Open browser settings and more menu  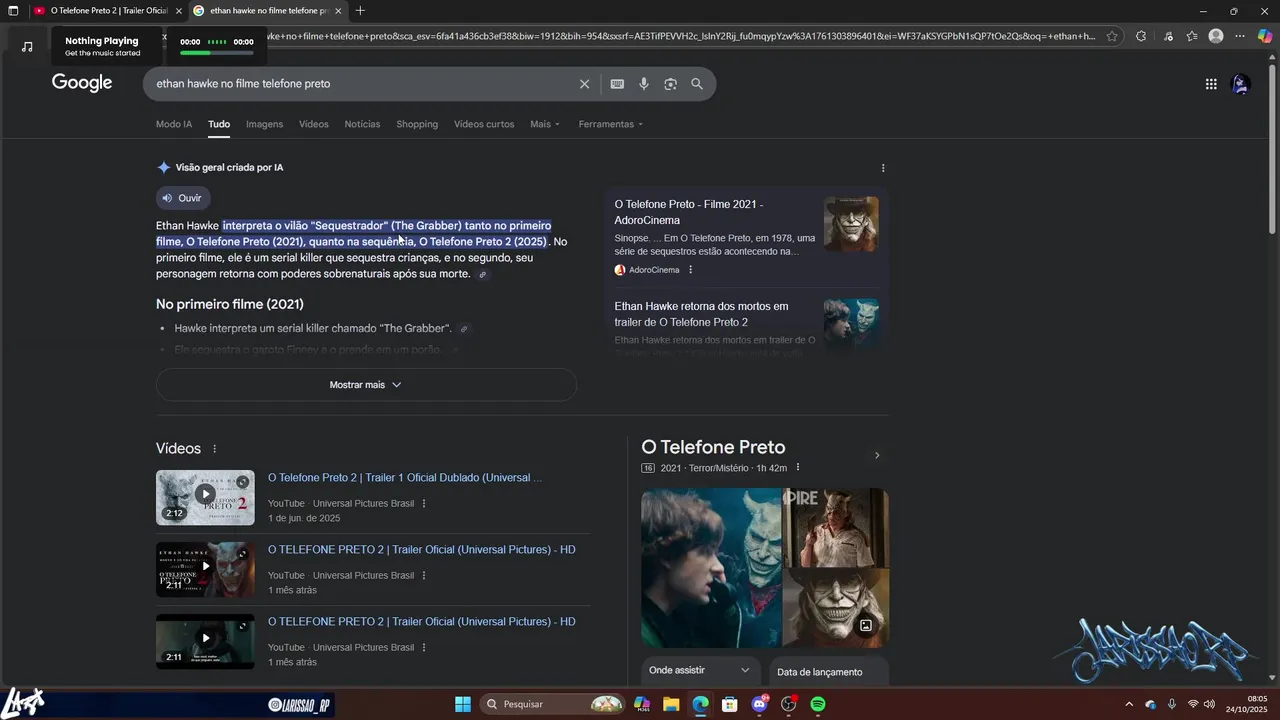[x=1240, y=36]
